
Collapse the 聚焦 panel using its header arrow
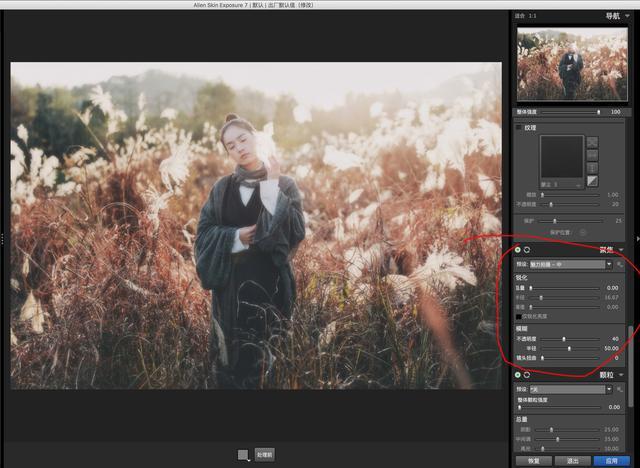tap(621, 250)
